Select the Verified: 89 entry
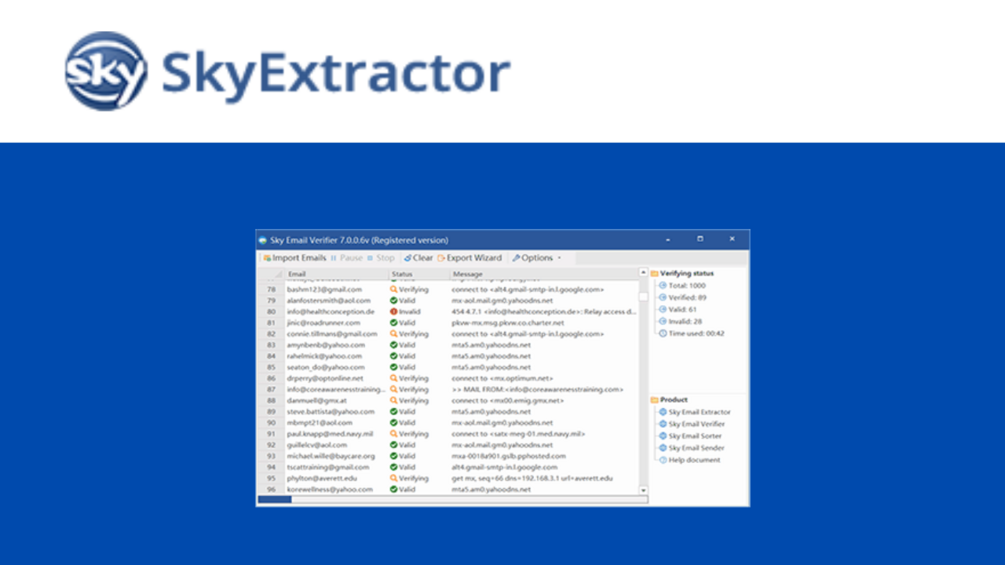 (687, 298)
